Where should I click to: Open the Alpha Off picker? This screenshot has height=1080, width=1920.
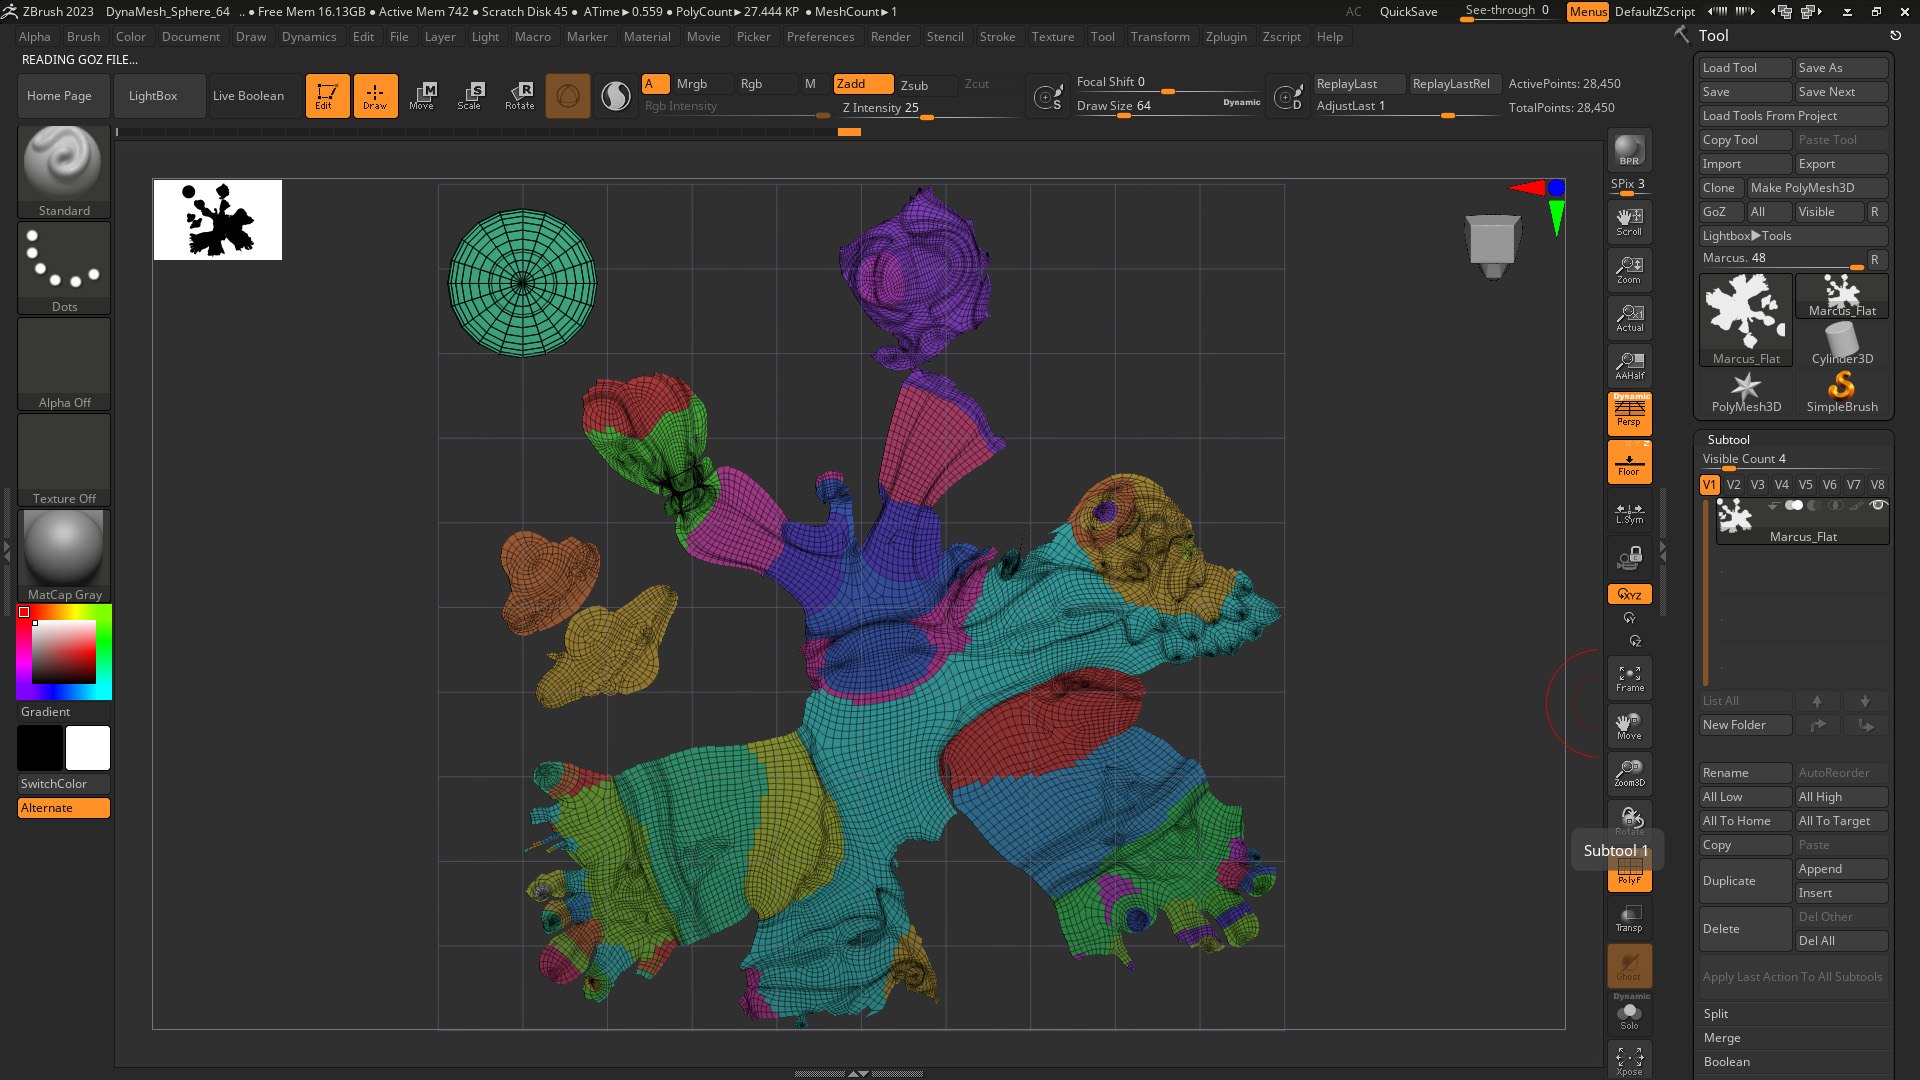[x=64, y=363]
